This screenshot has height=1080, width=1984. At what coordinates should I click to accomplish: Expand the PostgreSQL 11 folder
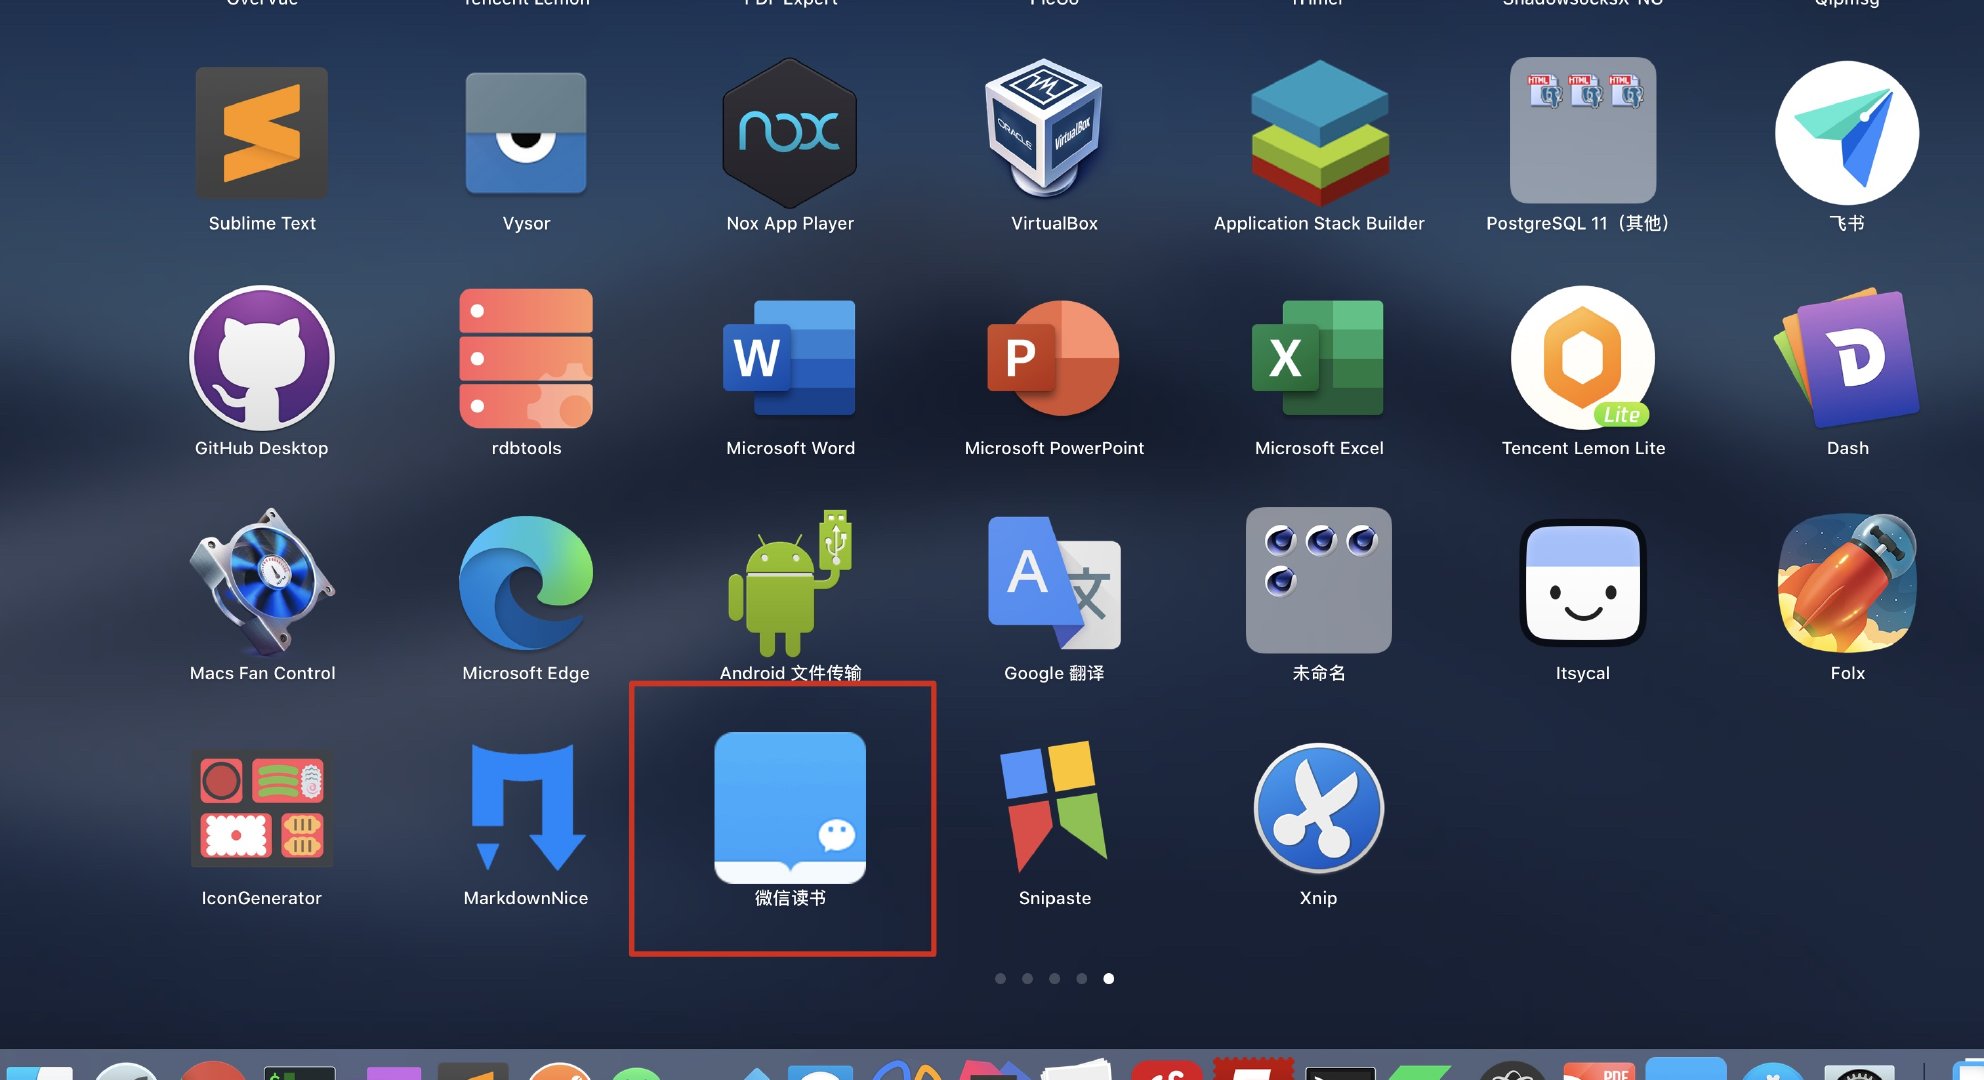[x=1582, y=132]
